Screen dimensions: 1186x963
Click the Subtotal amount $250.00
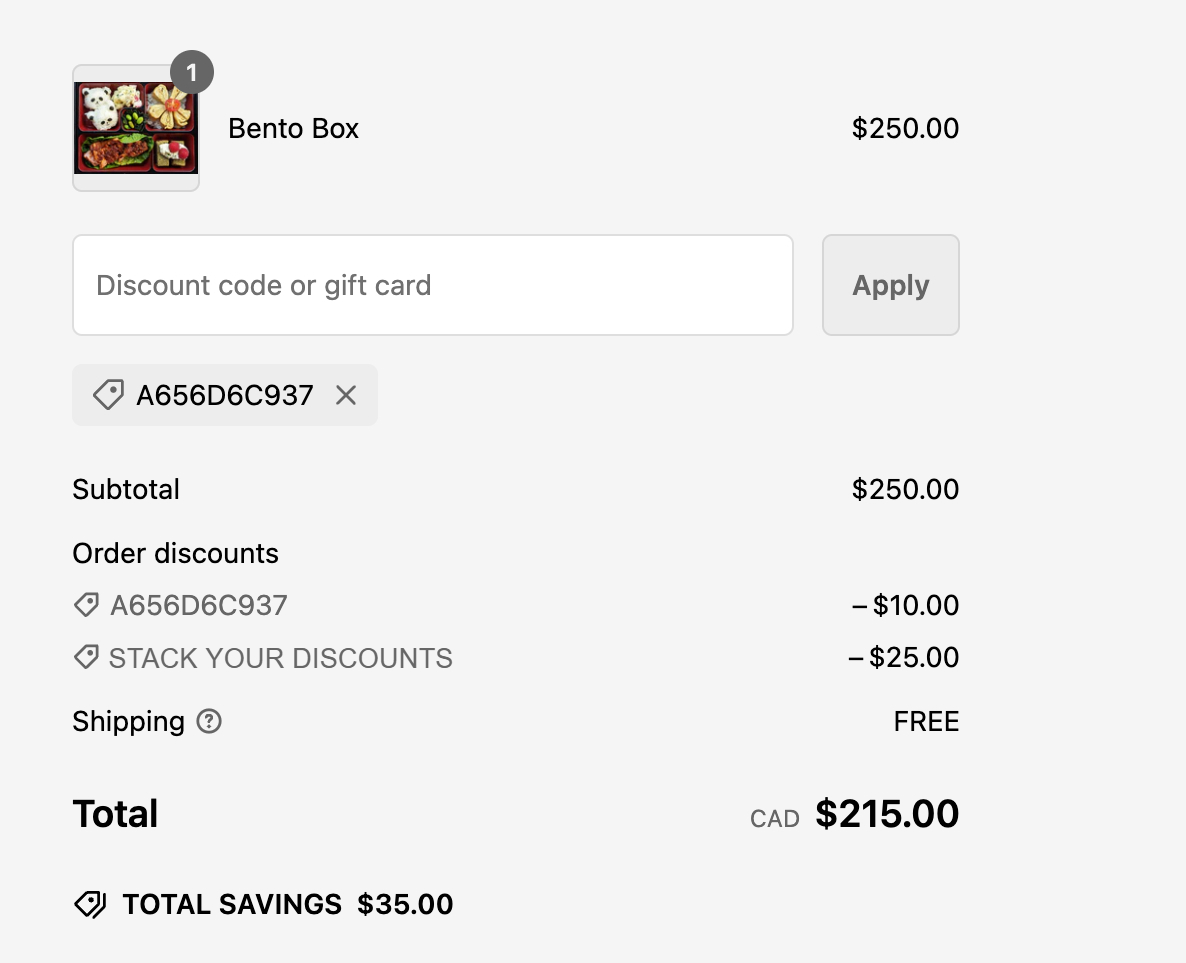click(x=905, y=489)
